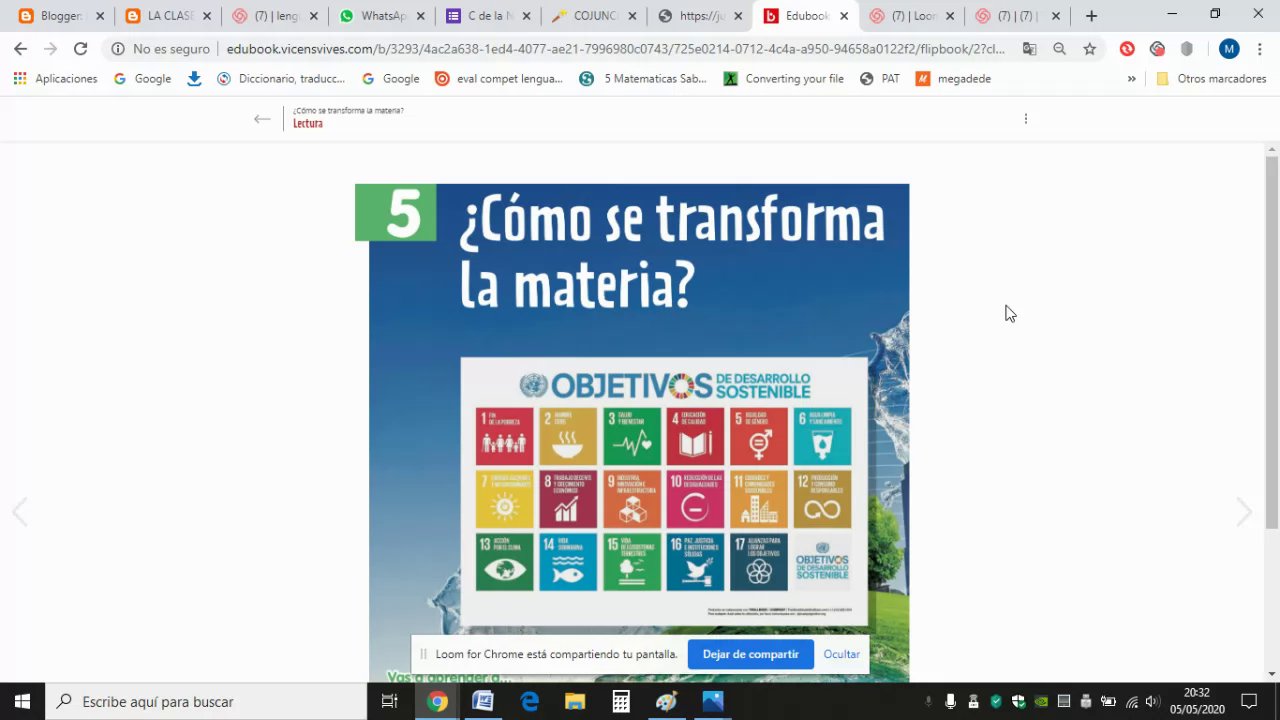Viewport: 1280px width, 720px height.
Task: Switch to the Blogger tab
Action: pos(60,16)
